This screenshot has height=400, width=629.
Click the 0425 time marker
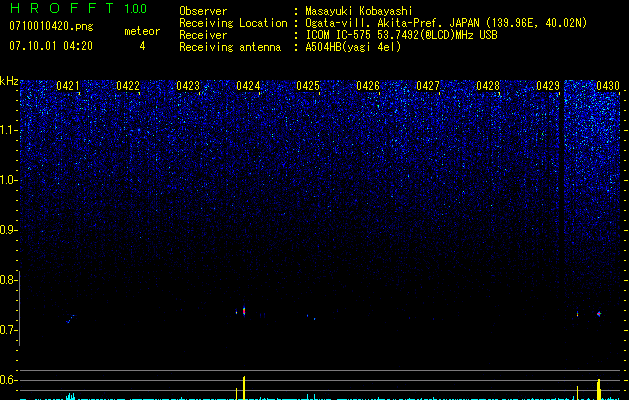(308, 86)
